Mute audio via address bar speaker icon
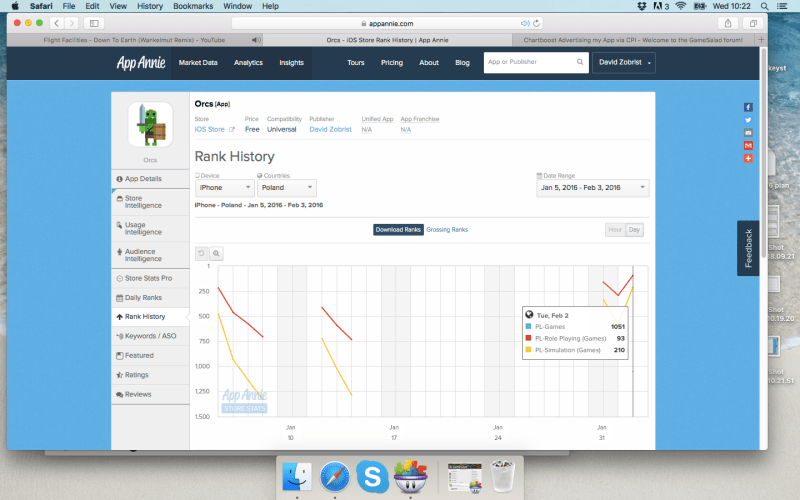 pos(524,23)
